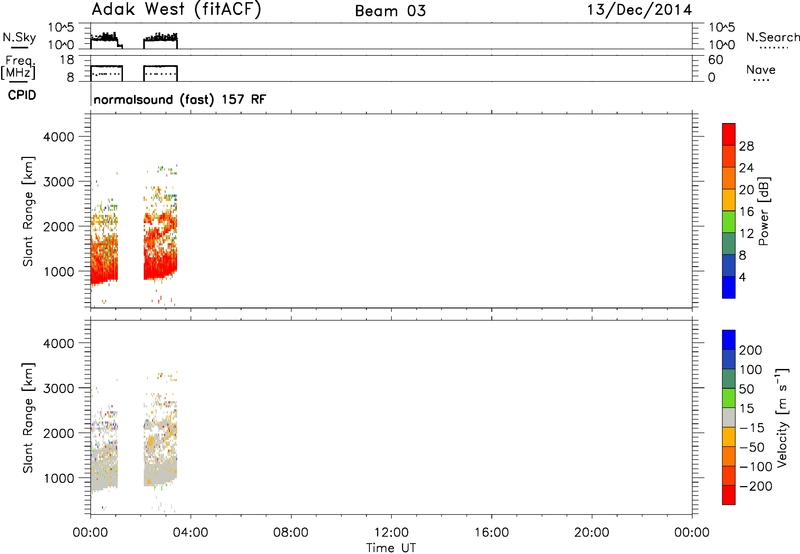Click the '4000' tick in power panel
The height and width of the screenshot is (554, 800).
click(59, 137)
